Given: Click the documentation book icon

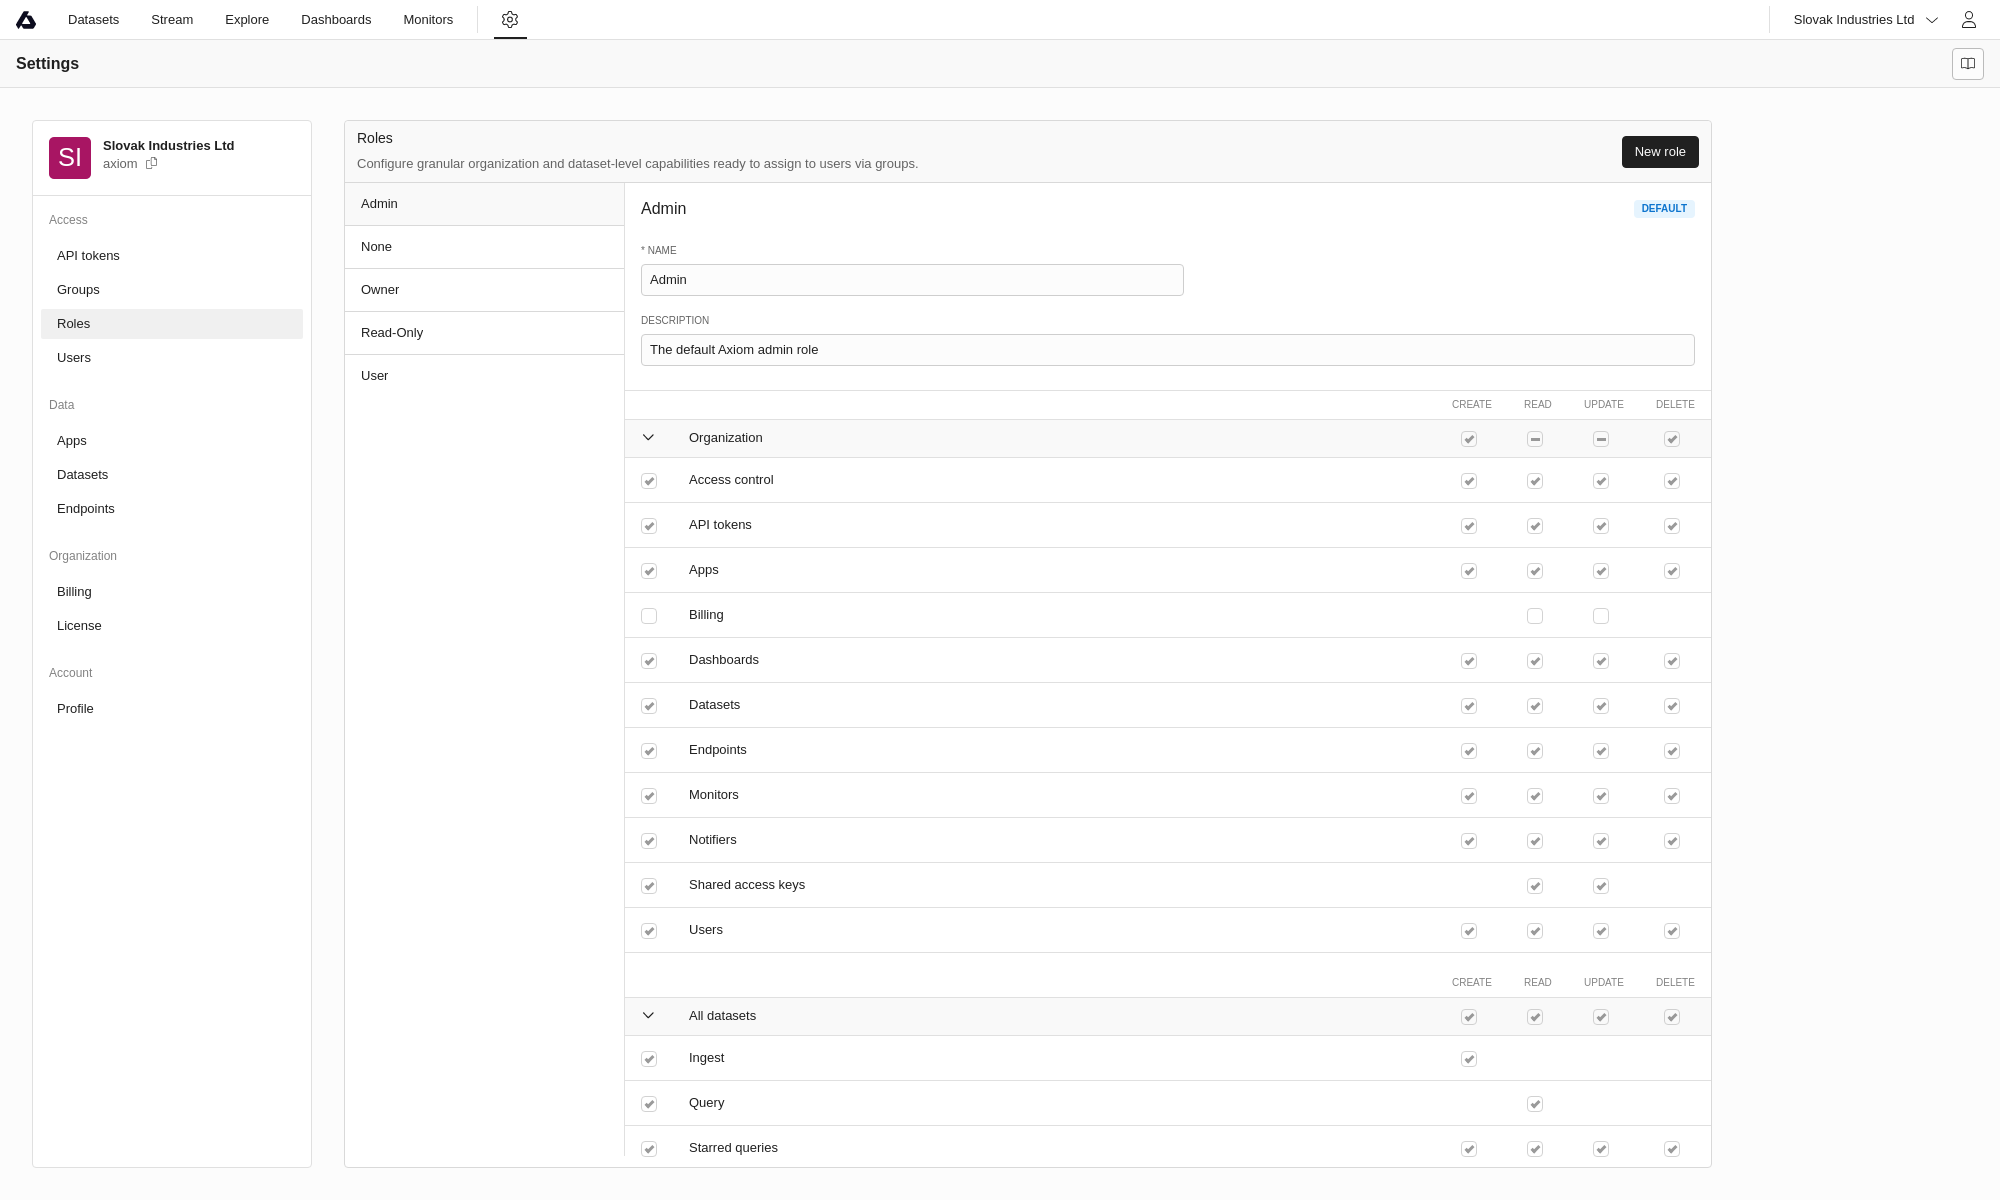Looking at the screenshot, I should pyautogui.click(x=1967, y=64).
